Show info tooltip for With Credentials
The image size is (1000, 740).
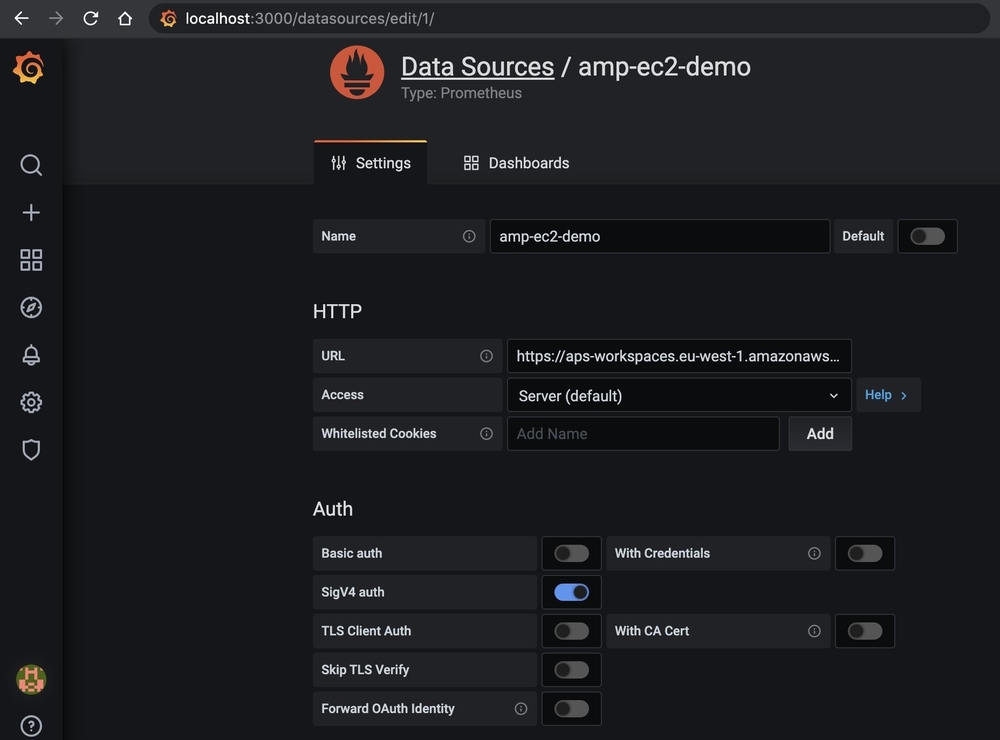(x=814, y=553)
